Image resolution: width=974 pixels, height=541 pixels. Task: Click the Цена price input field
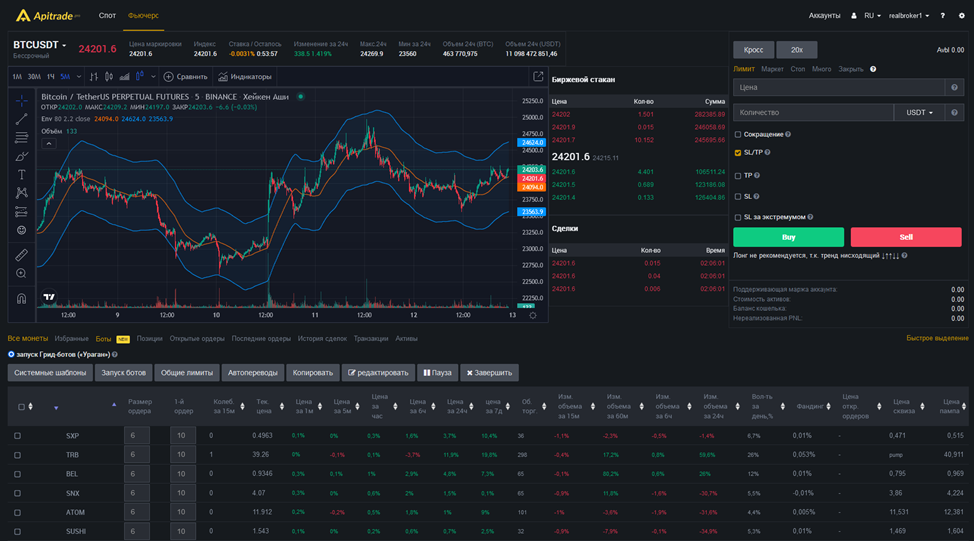[x=837, y=88]
